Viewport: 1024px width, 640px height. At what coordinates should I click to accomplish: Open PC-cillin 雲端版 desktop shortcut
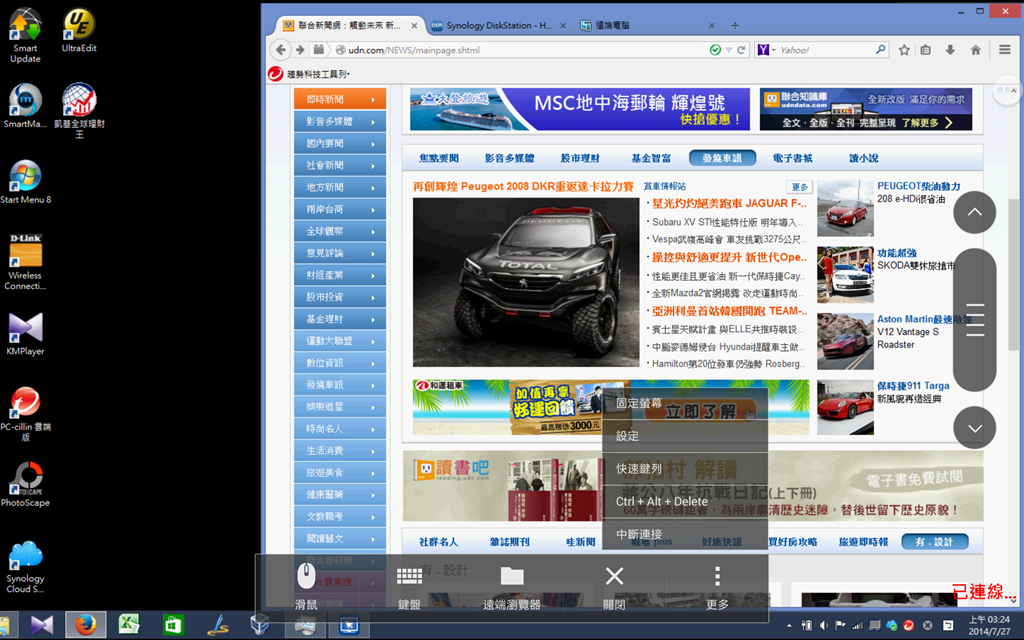[25, 413]
